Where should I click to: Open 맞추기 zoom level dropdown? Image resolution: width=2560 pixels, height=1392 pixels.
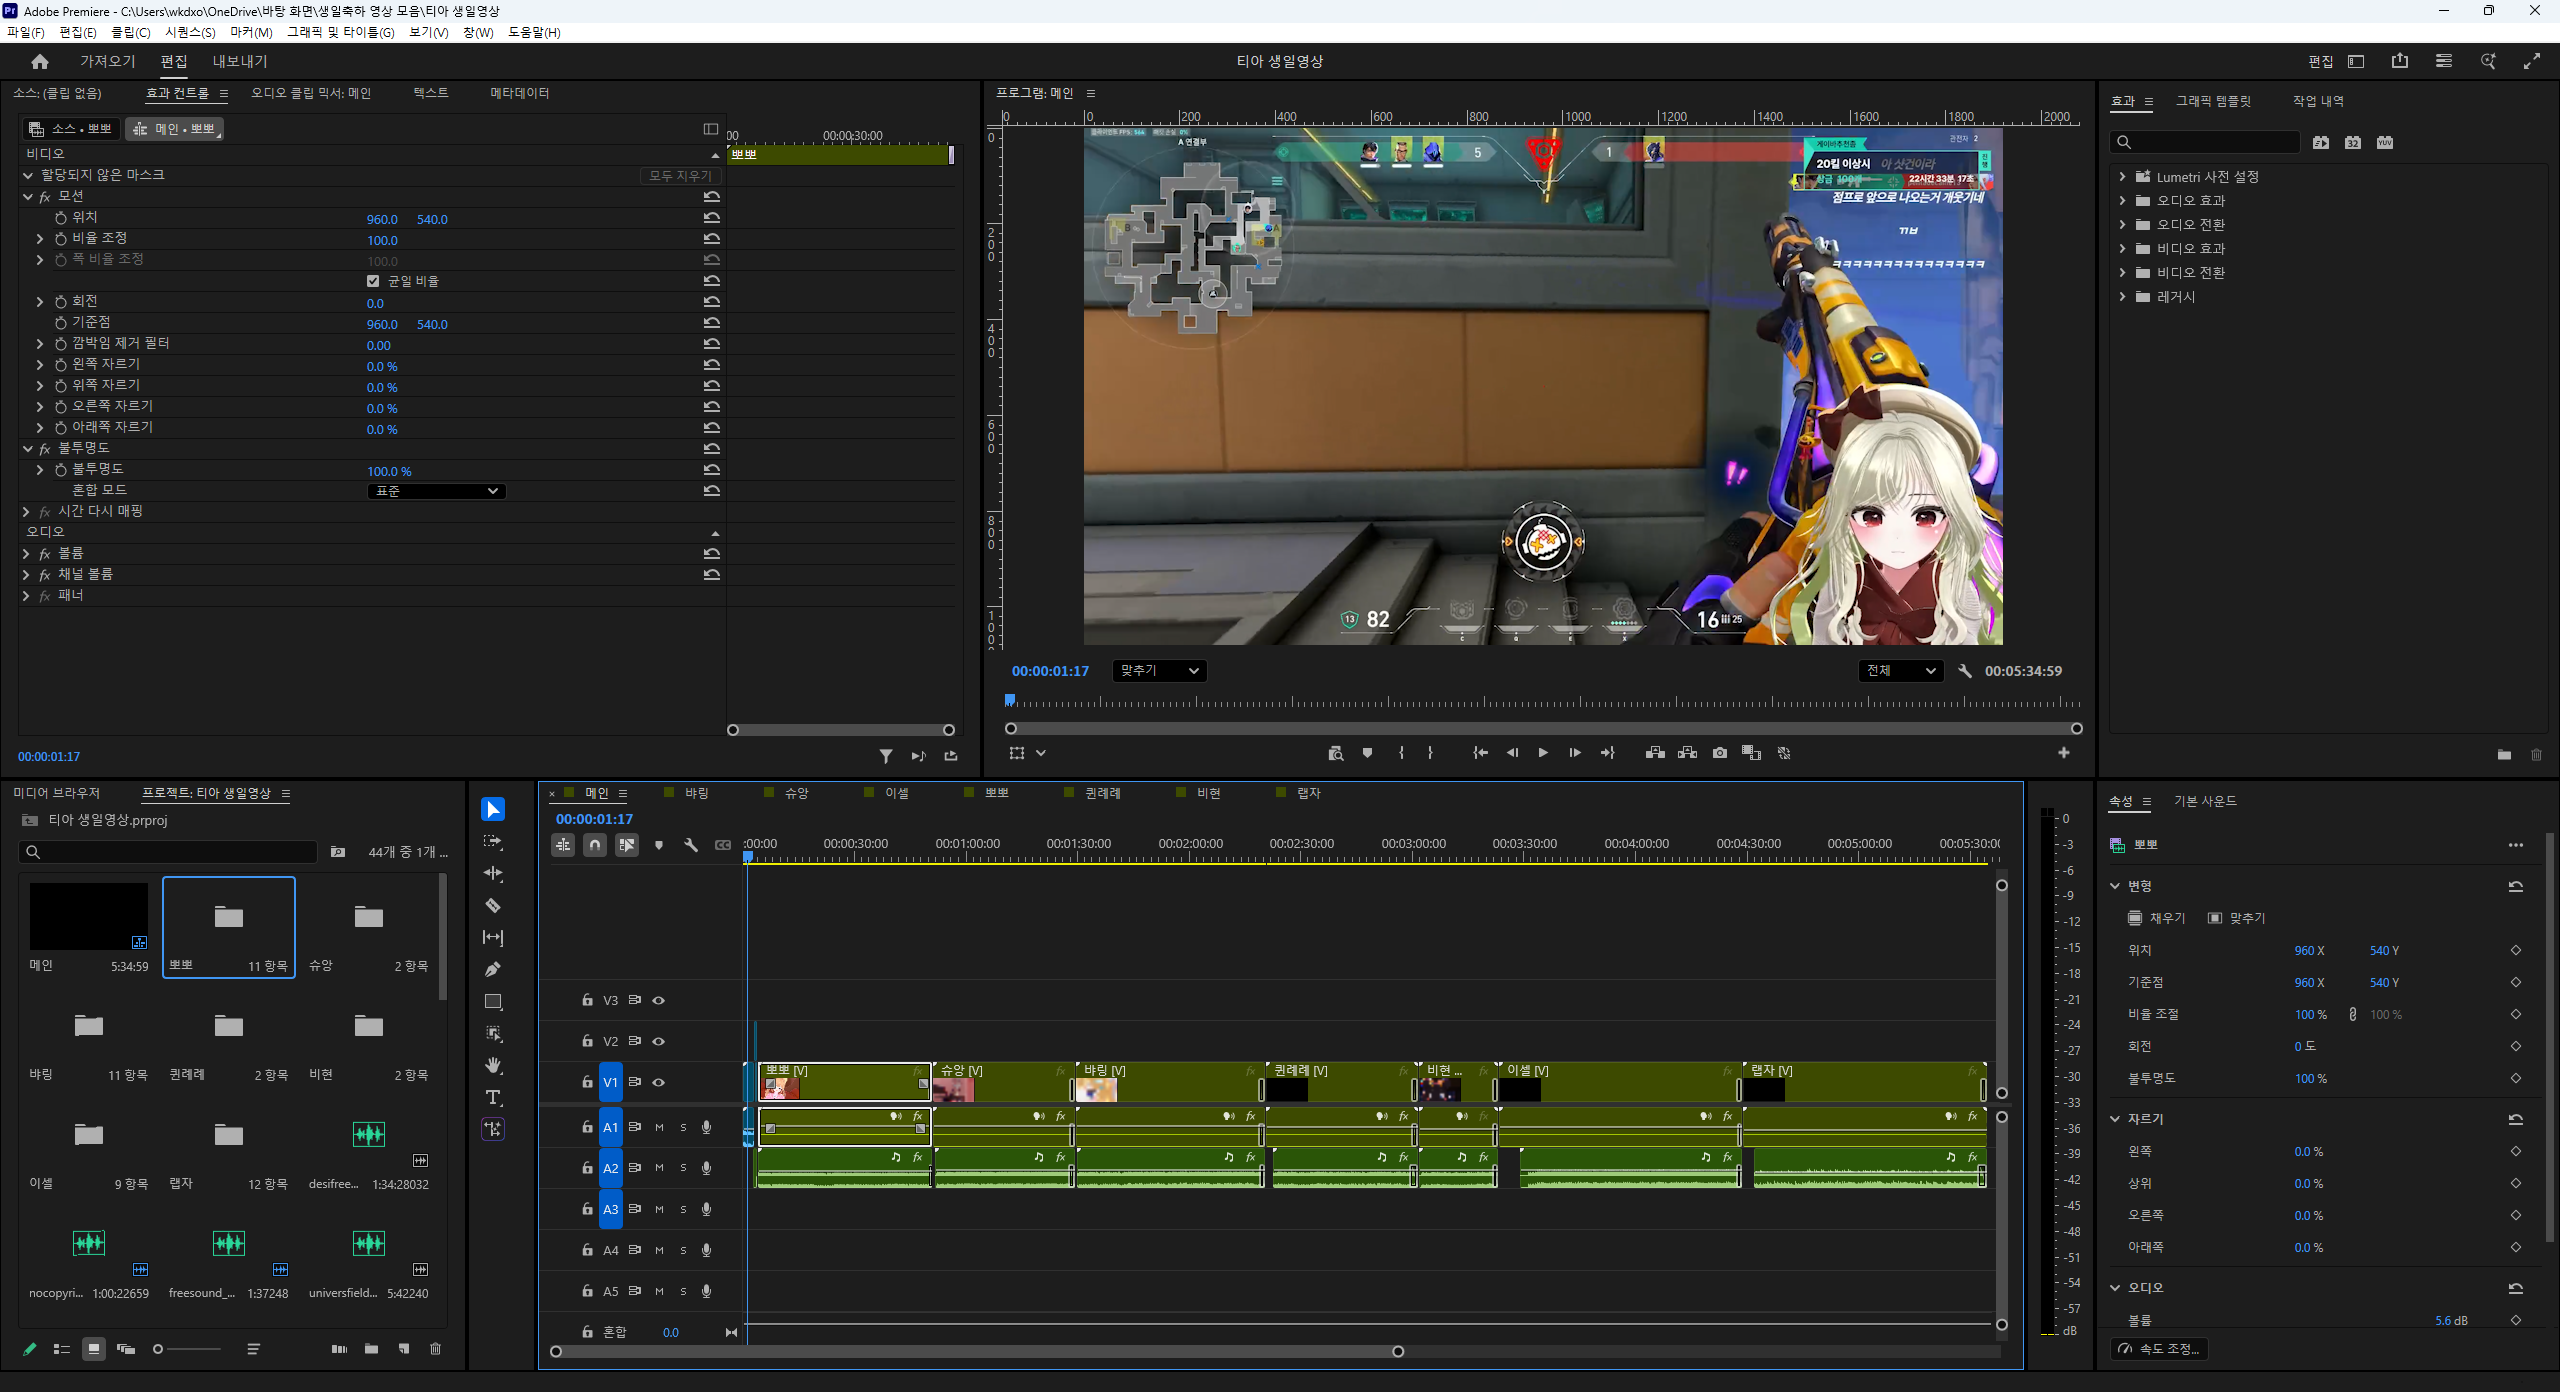1159,671
